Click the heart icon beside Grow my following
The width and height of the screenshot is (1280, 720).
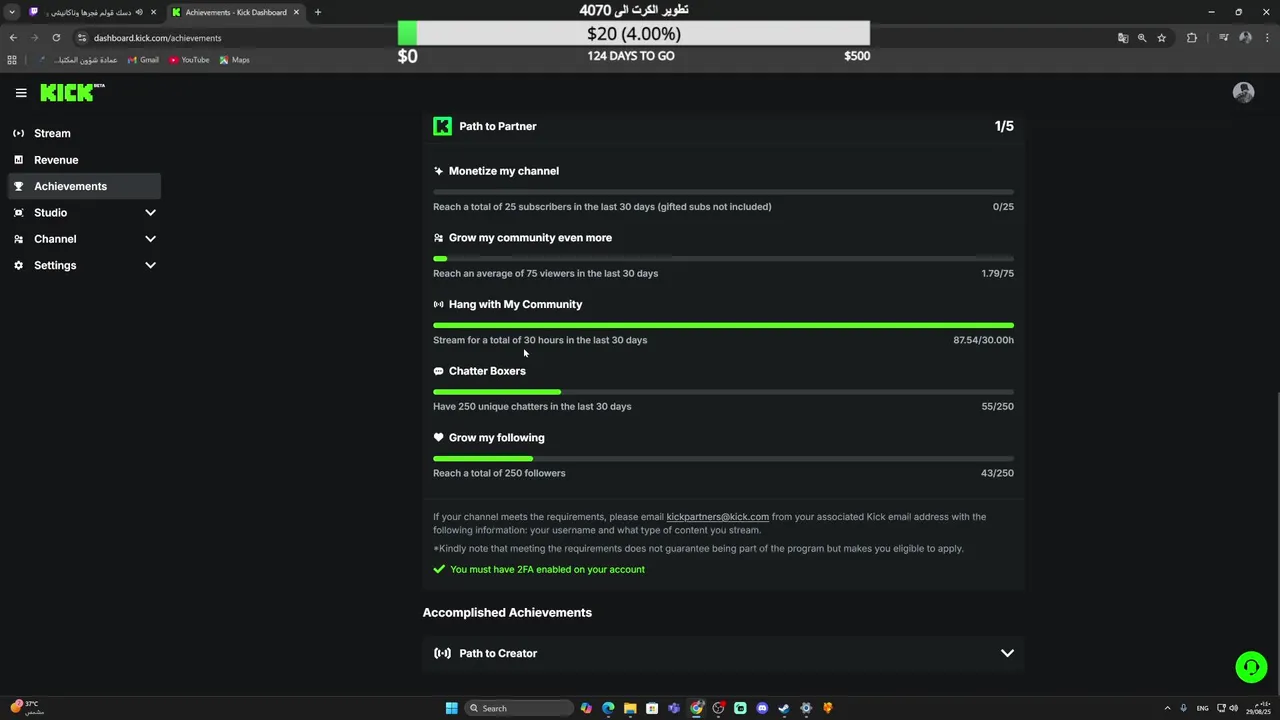click(438, 438)
